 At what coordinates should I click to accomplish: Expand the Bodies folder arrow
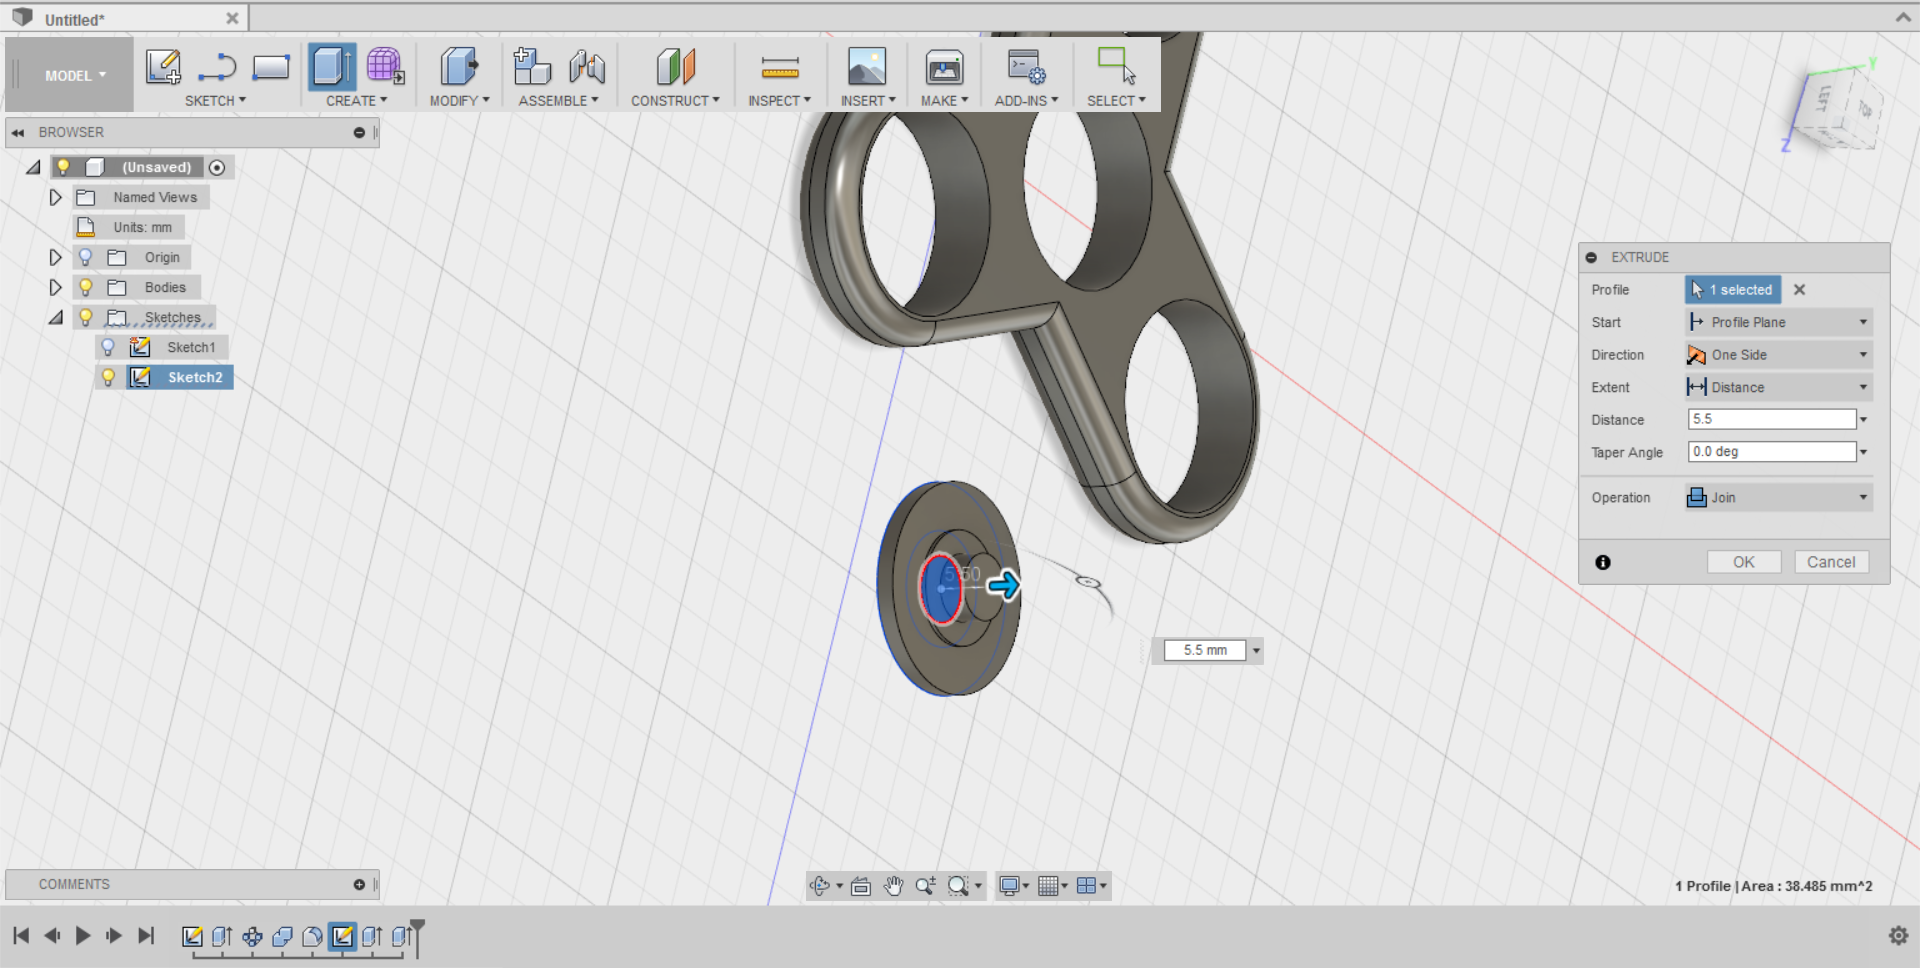point(56,287)
